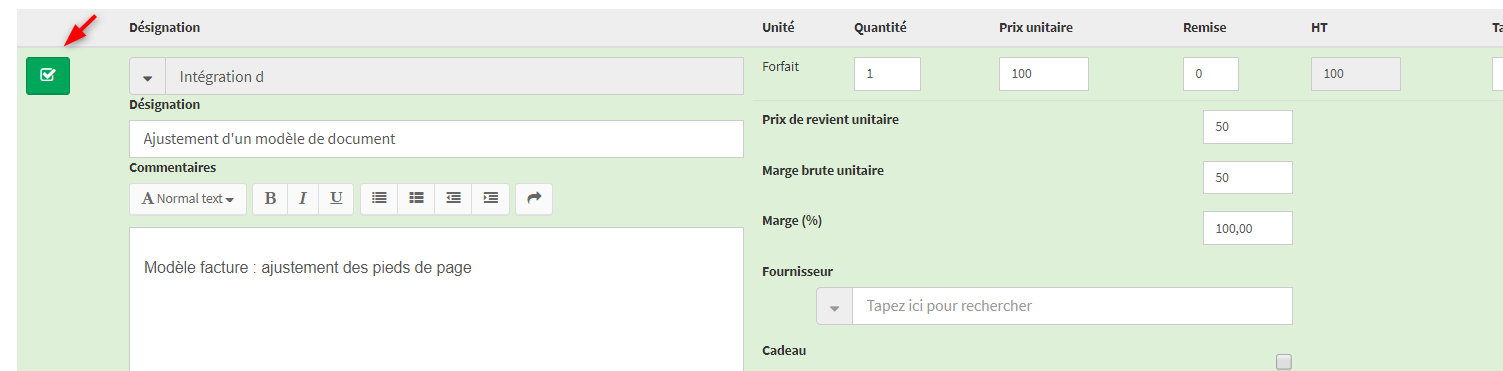
Task: Expand the Fournisseur dropdown arrow
Action: [x=834, y=306]
